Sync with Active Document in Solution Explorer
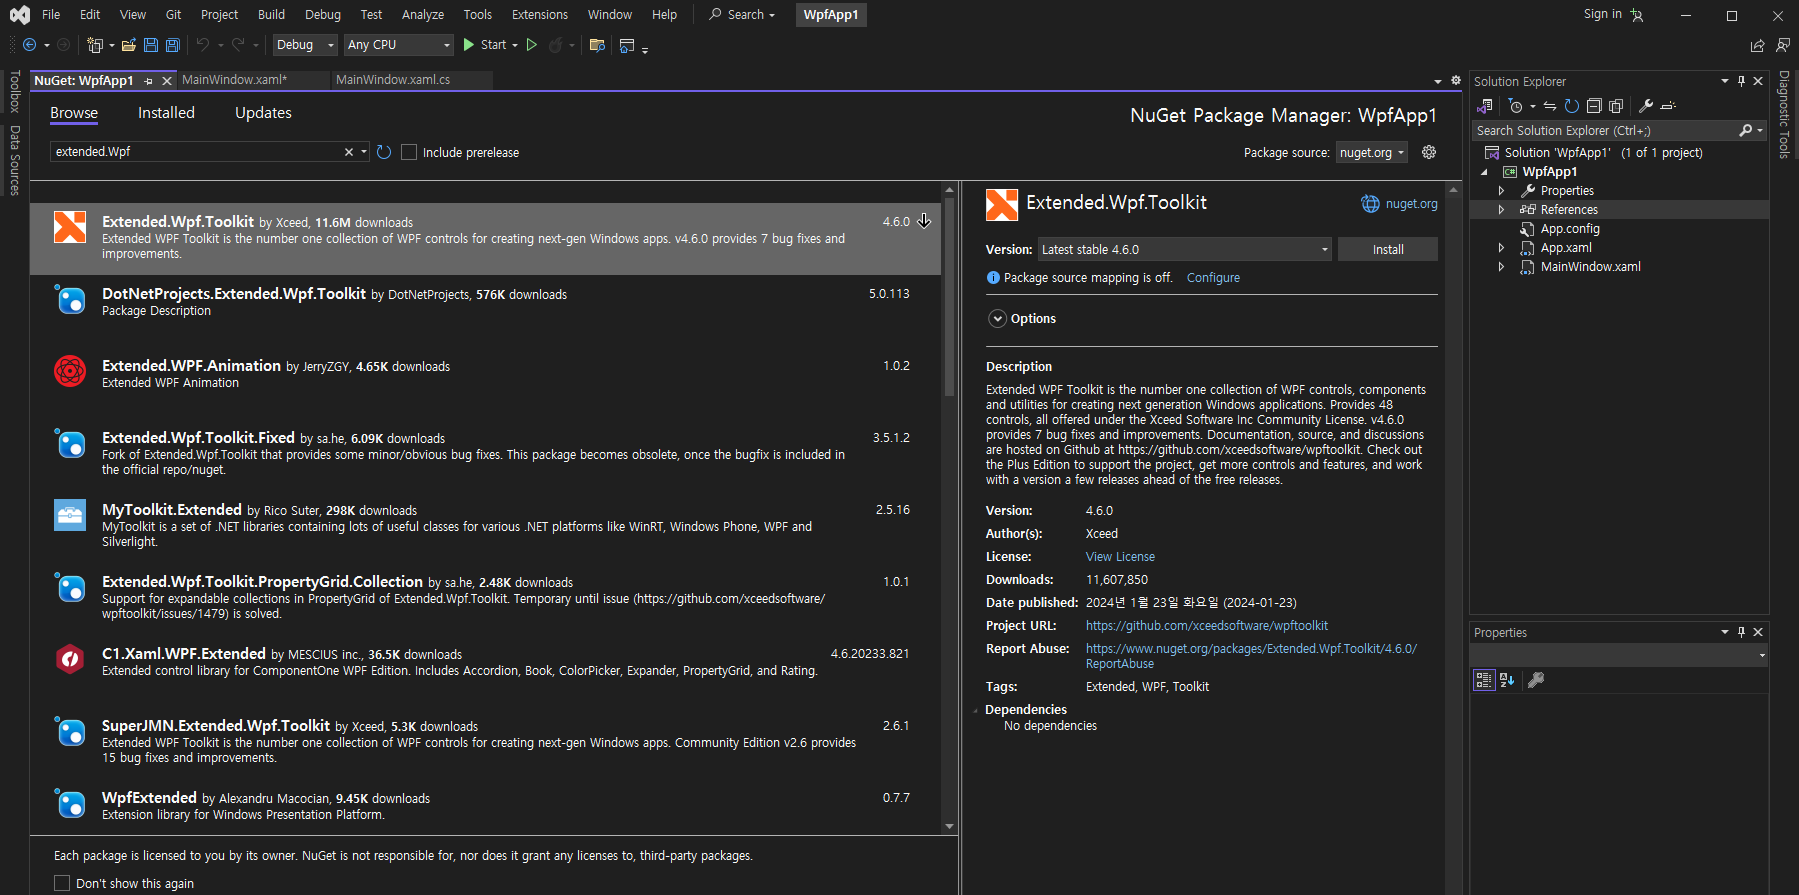Screen dimensions: 1799x895 tap(1550, 106)
